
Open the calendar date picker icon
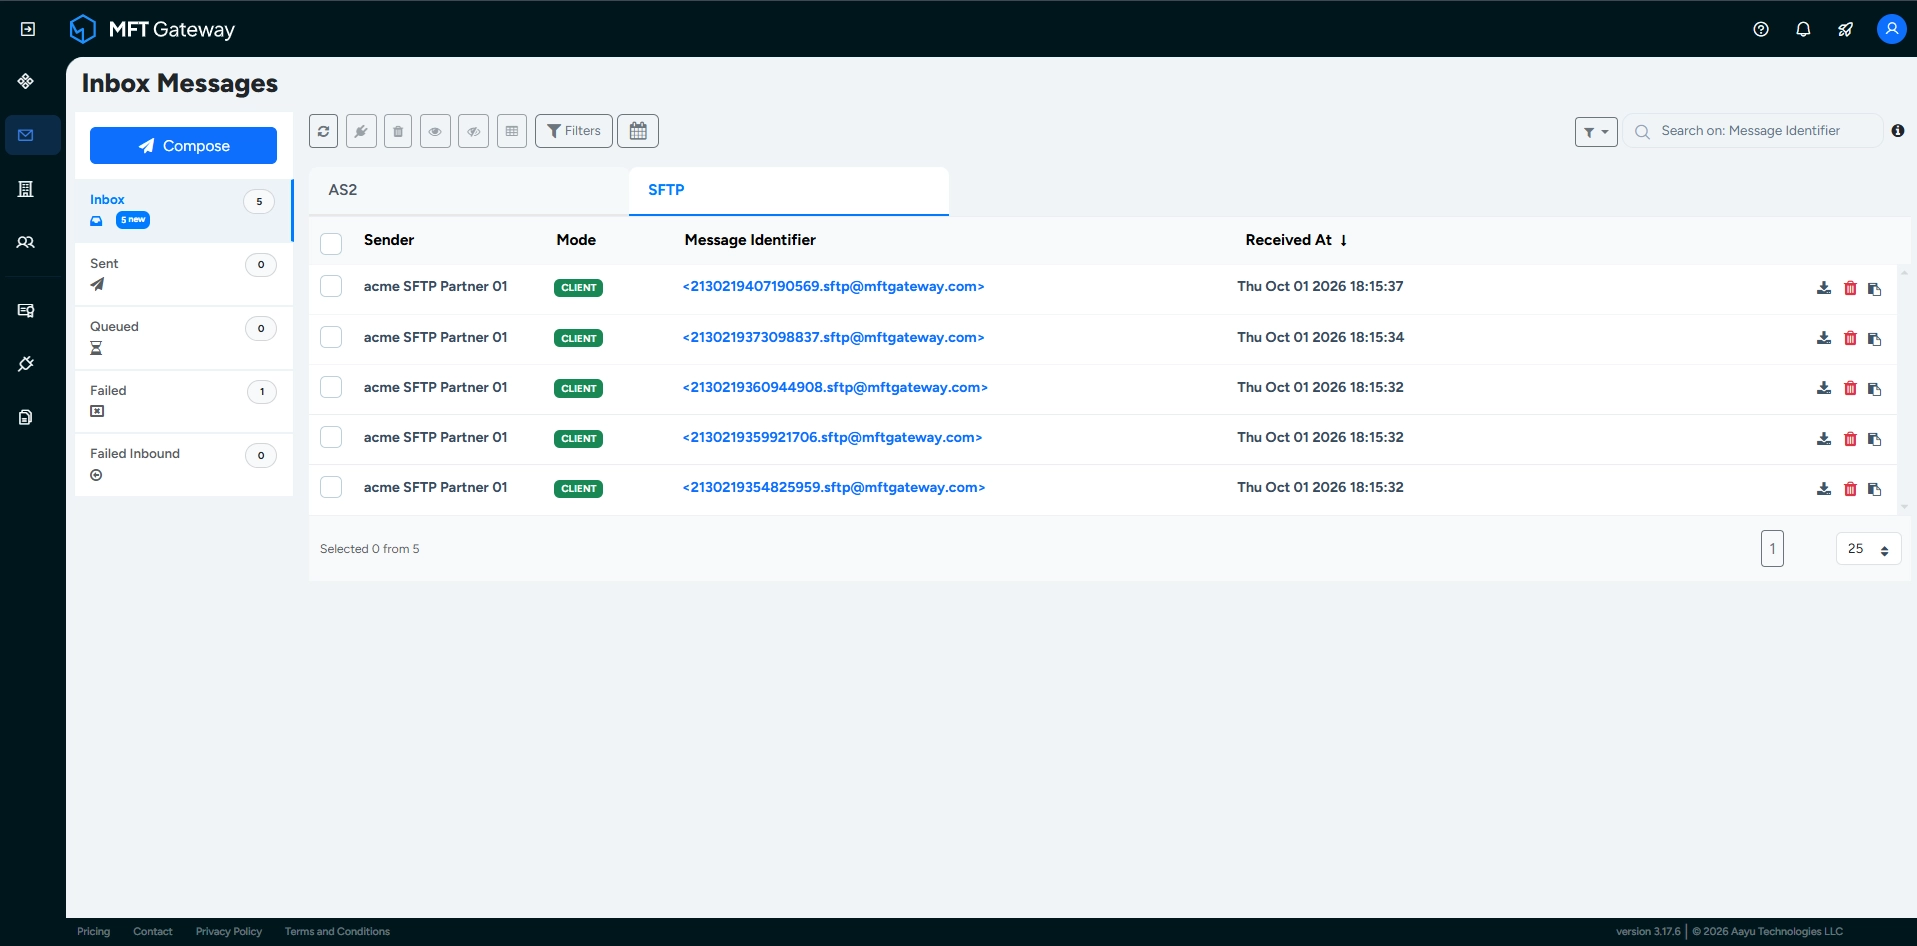pyautogui.click(x=638, y=131)
